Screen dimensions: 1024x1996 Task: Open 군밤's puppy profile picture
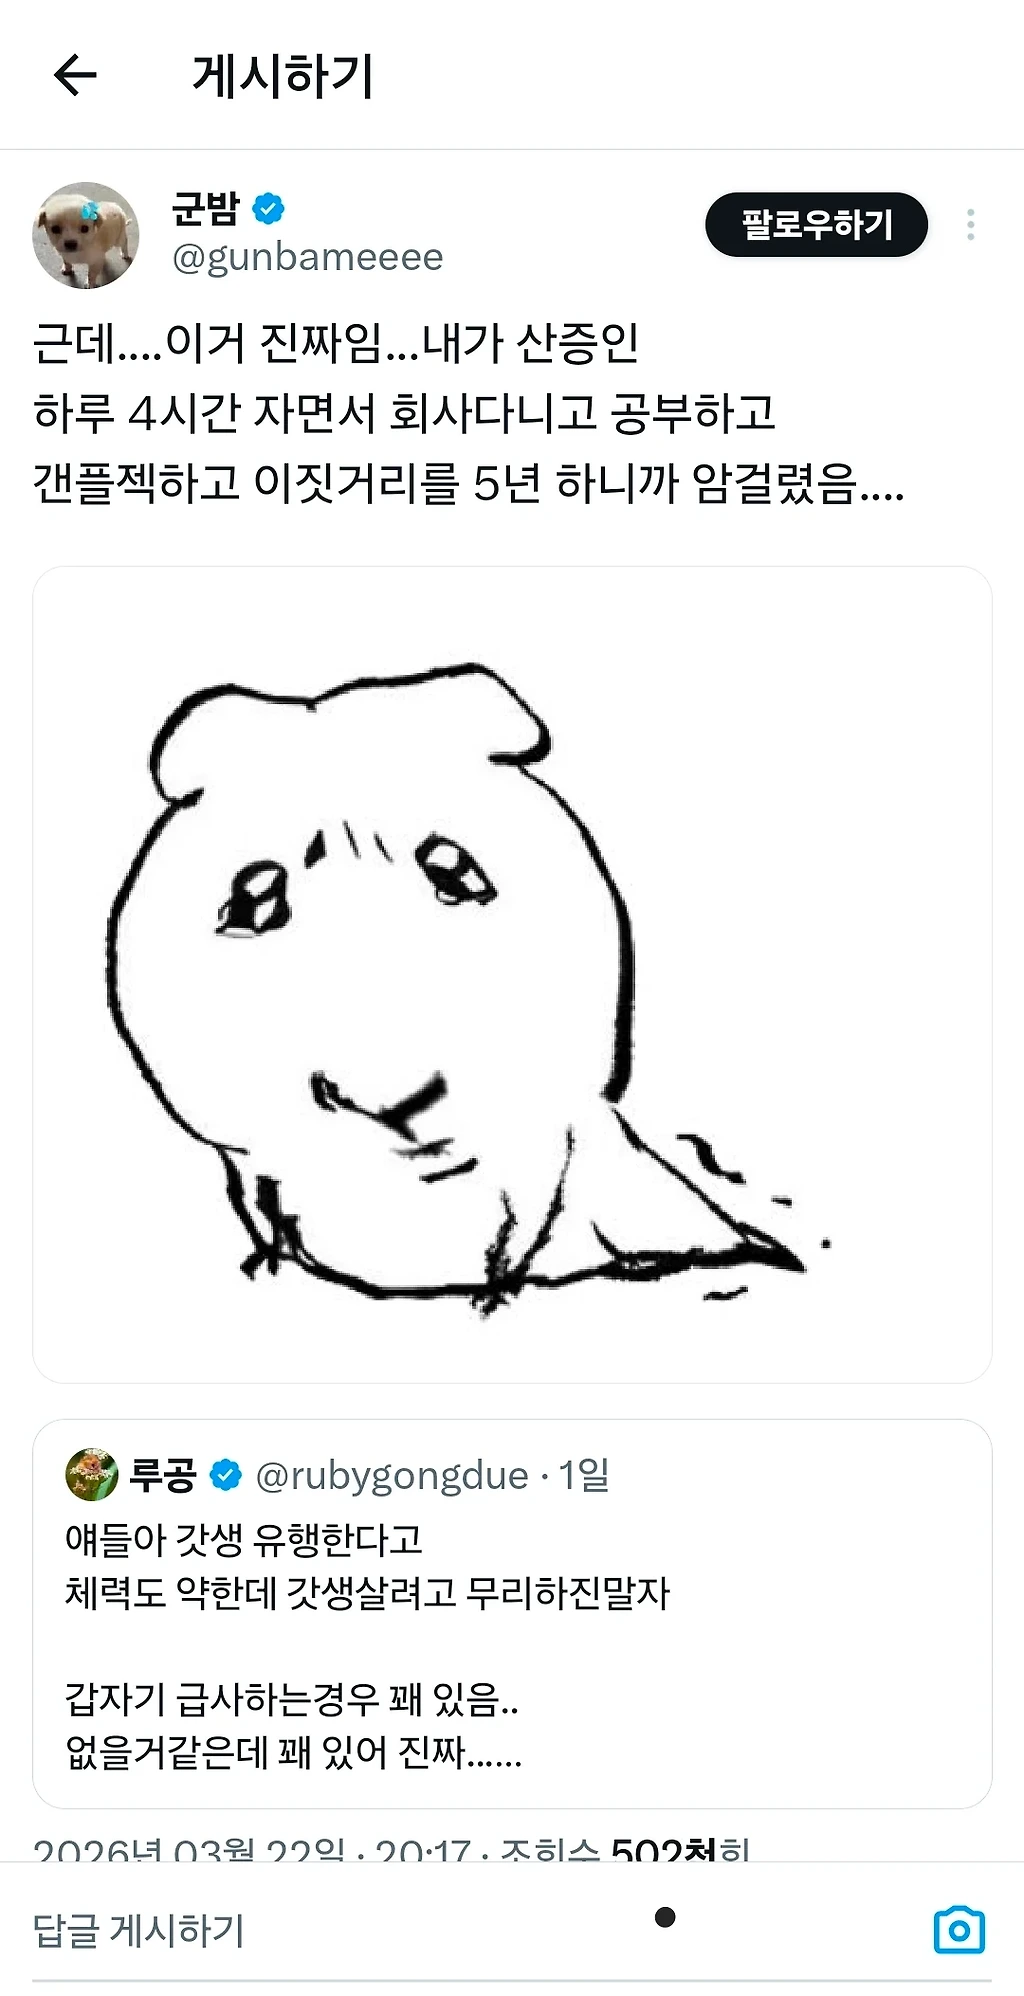(86, 235)
